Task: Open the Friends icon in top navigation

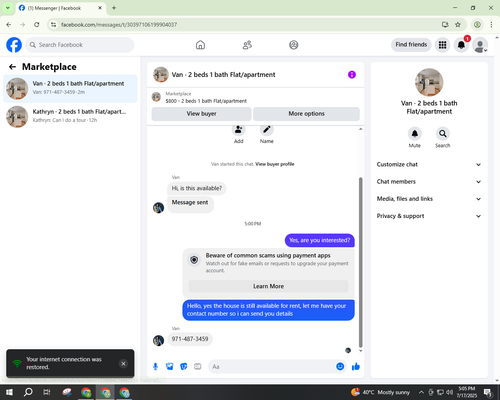Action: pyautogui.click(x=247, y=45)
